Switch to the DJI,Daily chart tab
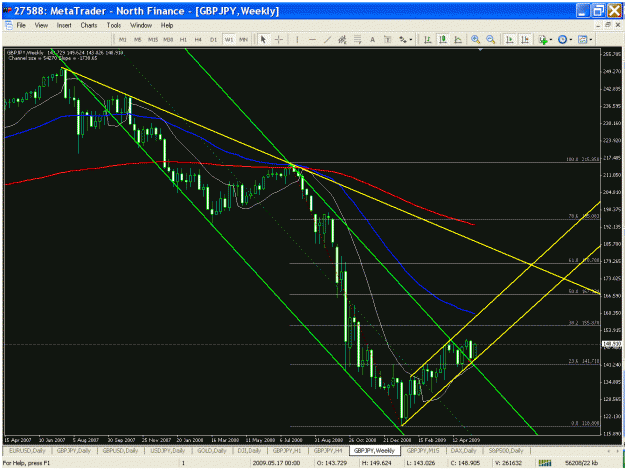625x470 pixels. 249,450
